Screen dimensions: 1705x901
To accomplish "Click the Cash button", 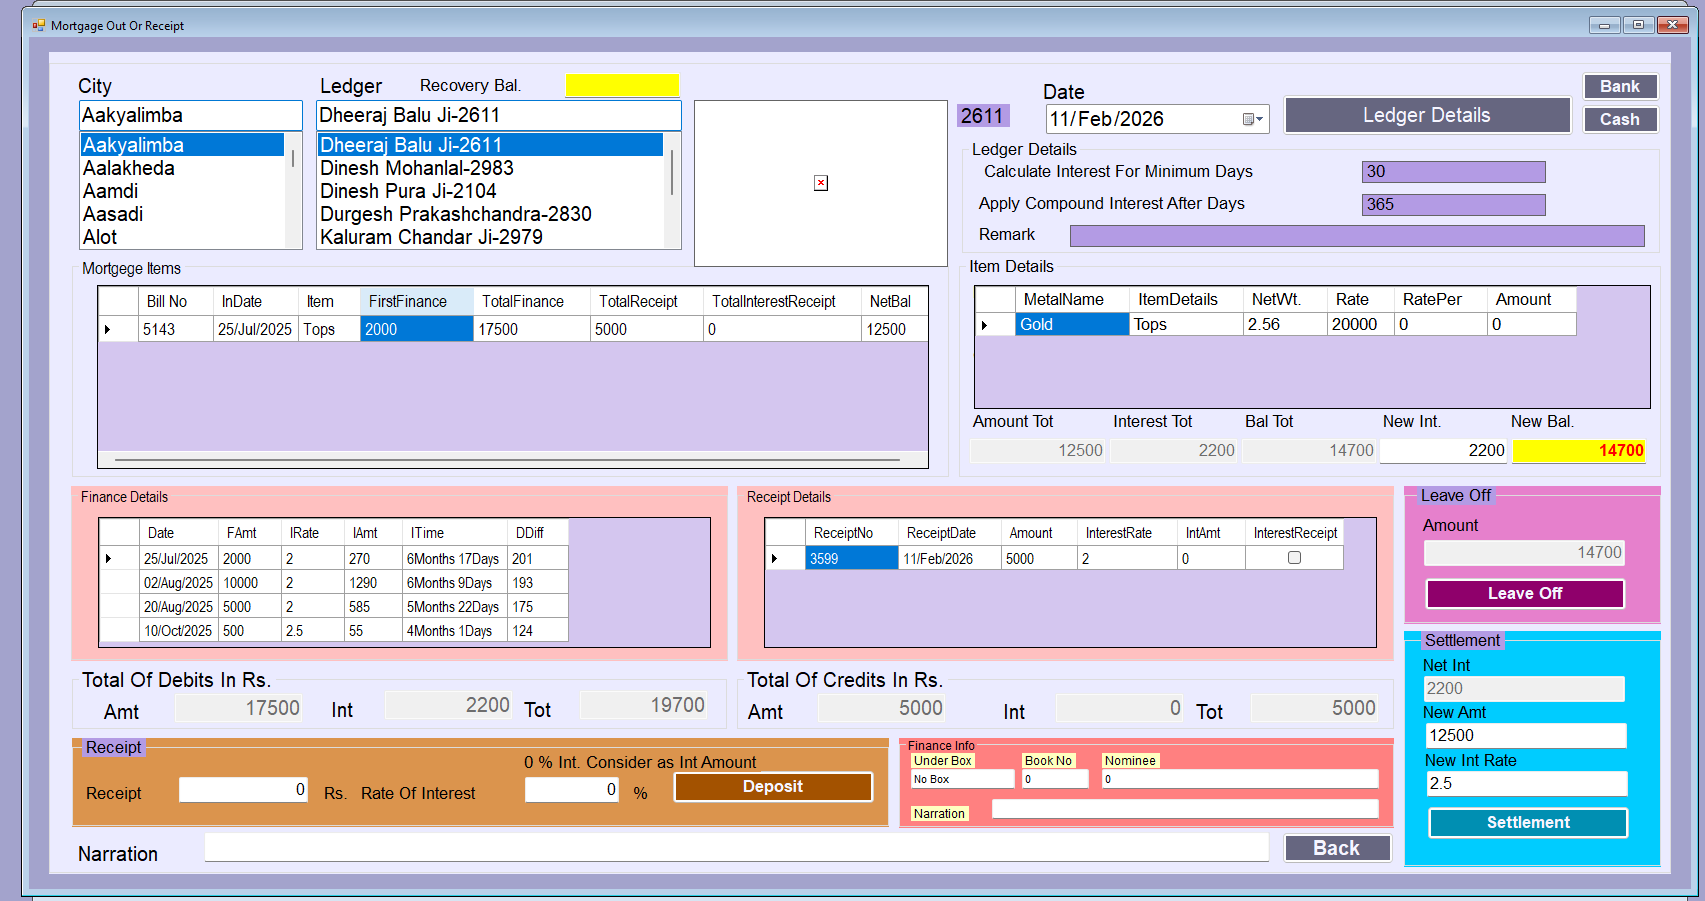I will (1620, 119).
